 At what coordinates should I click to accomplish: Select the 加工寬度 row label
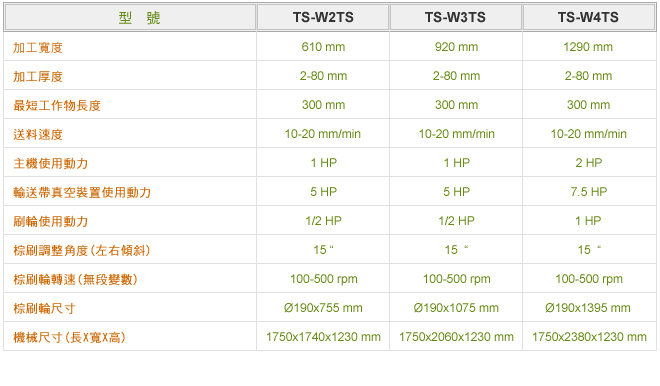coord(38,48)
